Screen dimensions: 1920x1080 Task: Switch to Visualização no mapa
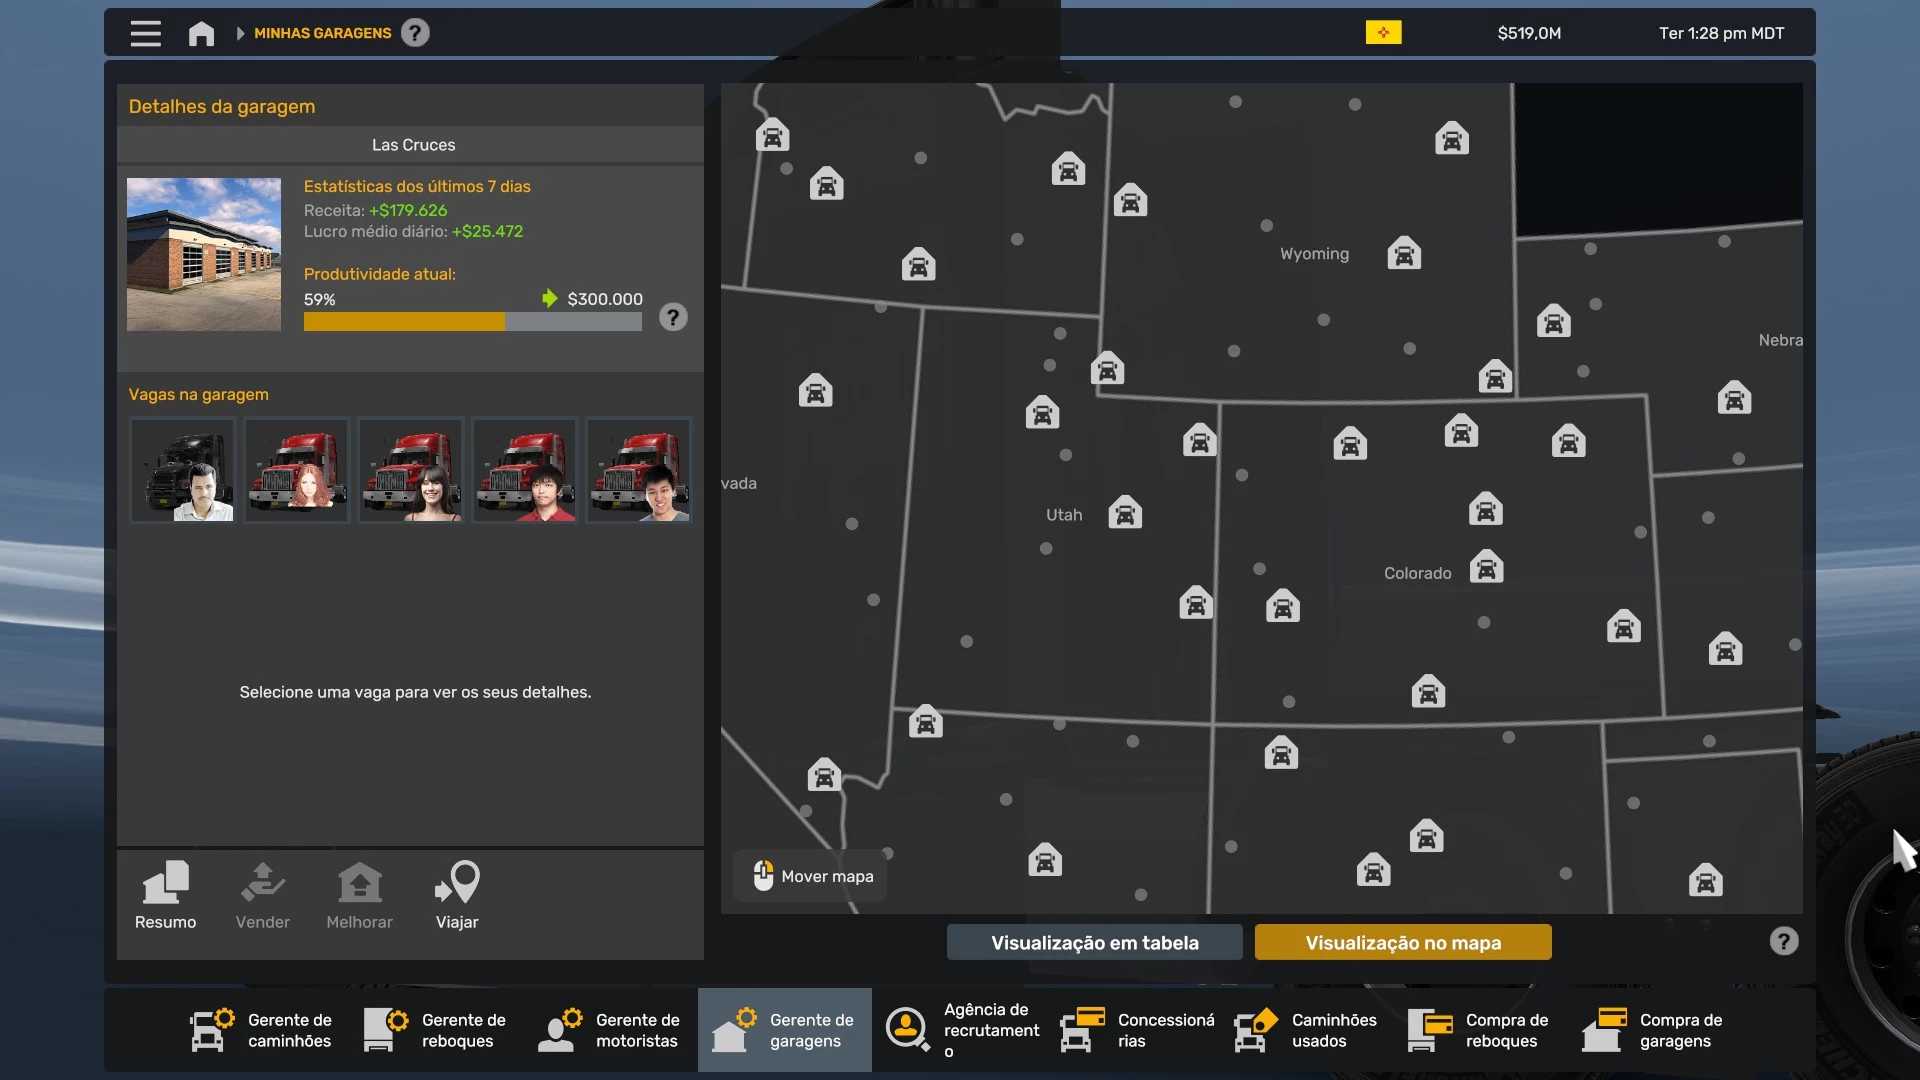coord(1402,942)
